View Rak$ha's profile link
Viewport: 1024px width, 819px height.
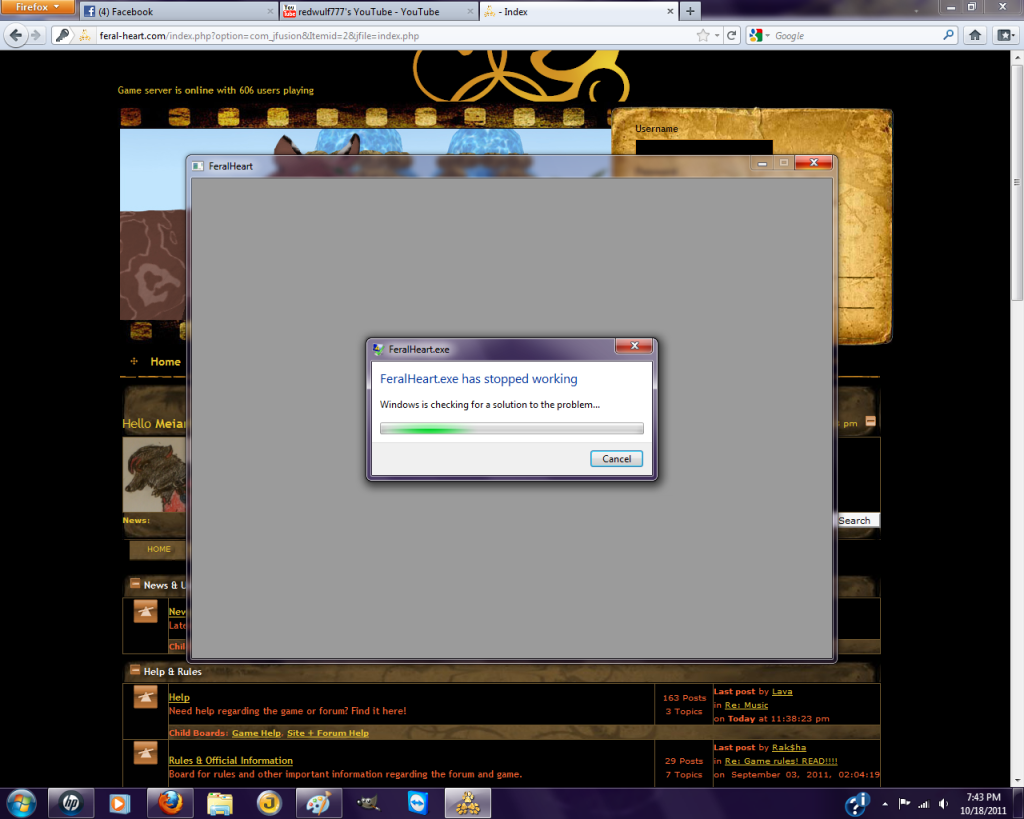pyautogui.click(x=789, y=748)
